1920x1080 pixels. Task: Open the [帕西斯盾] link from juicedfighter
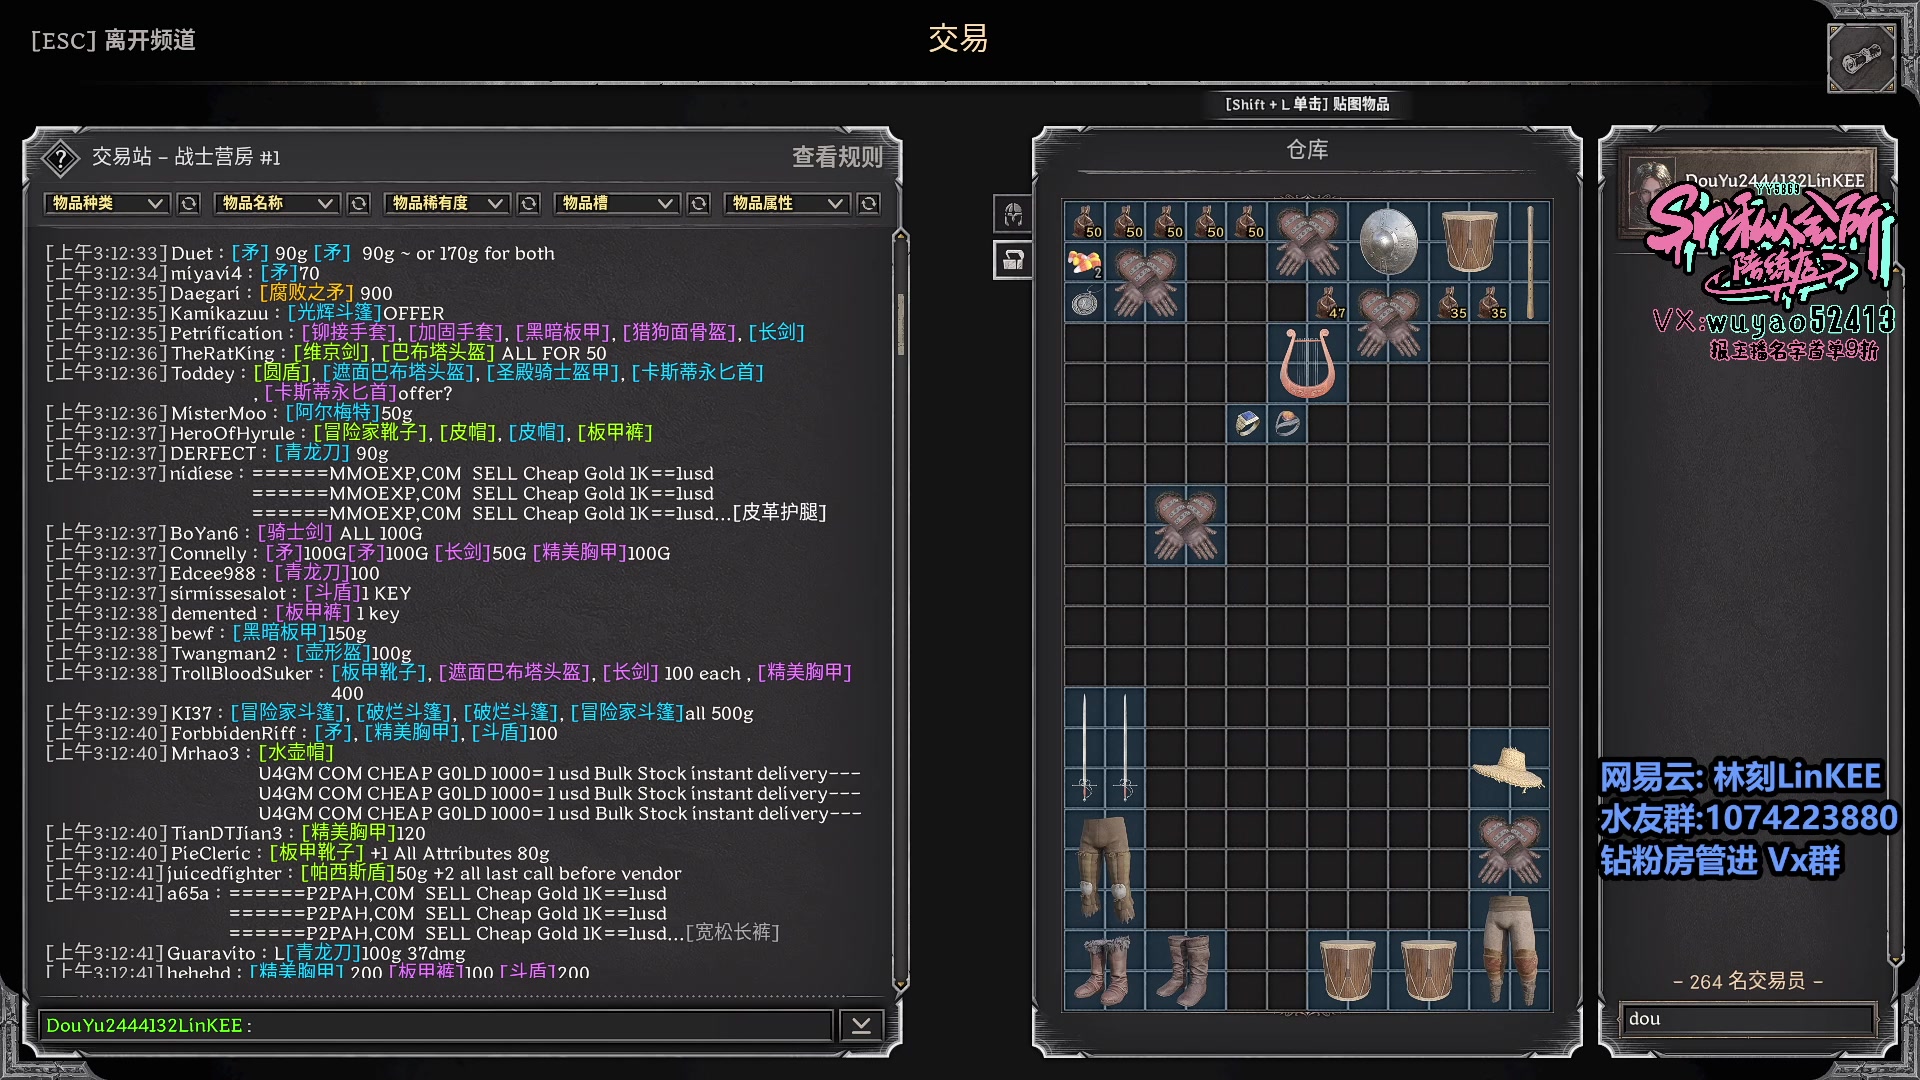pos(348,873)
